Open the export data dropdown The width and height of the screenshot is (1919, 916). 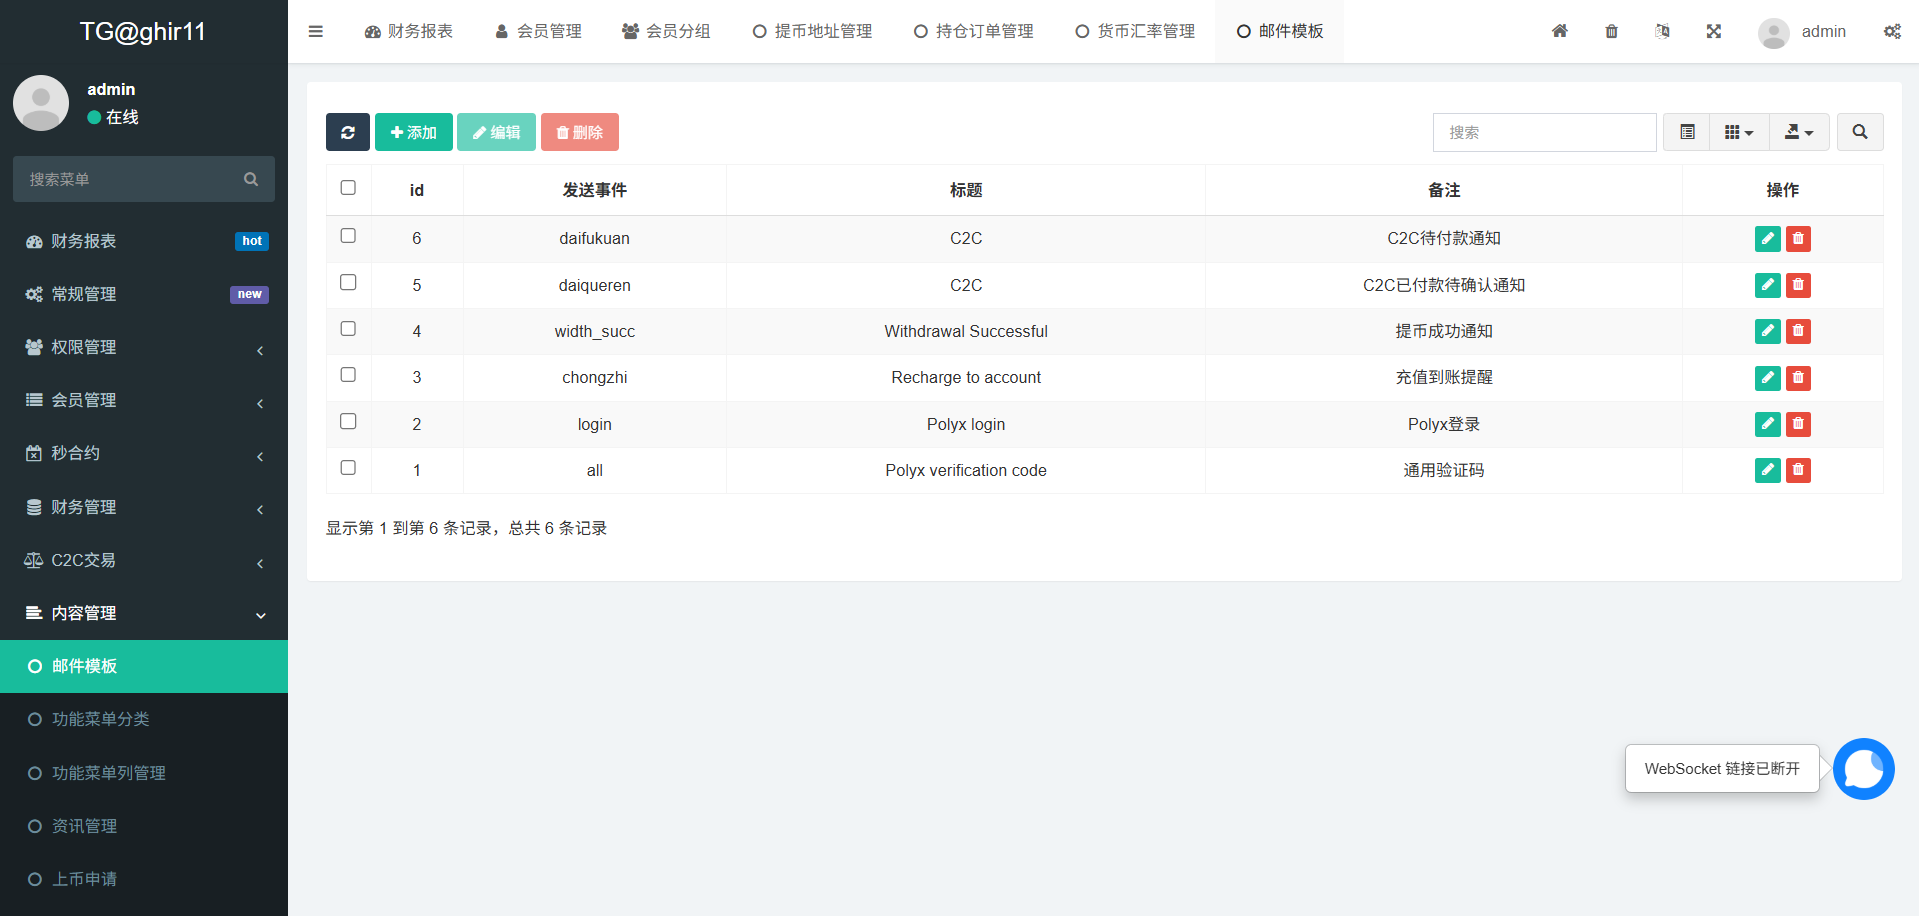point(1798,132)
